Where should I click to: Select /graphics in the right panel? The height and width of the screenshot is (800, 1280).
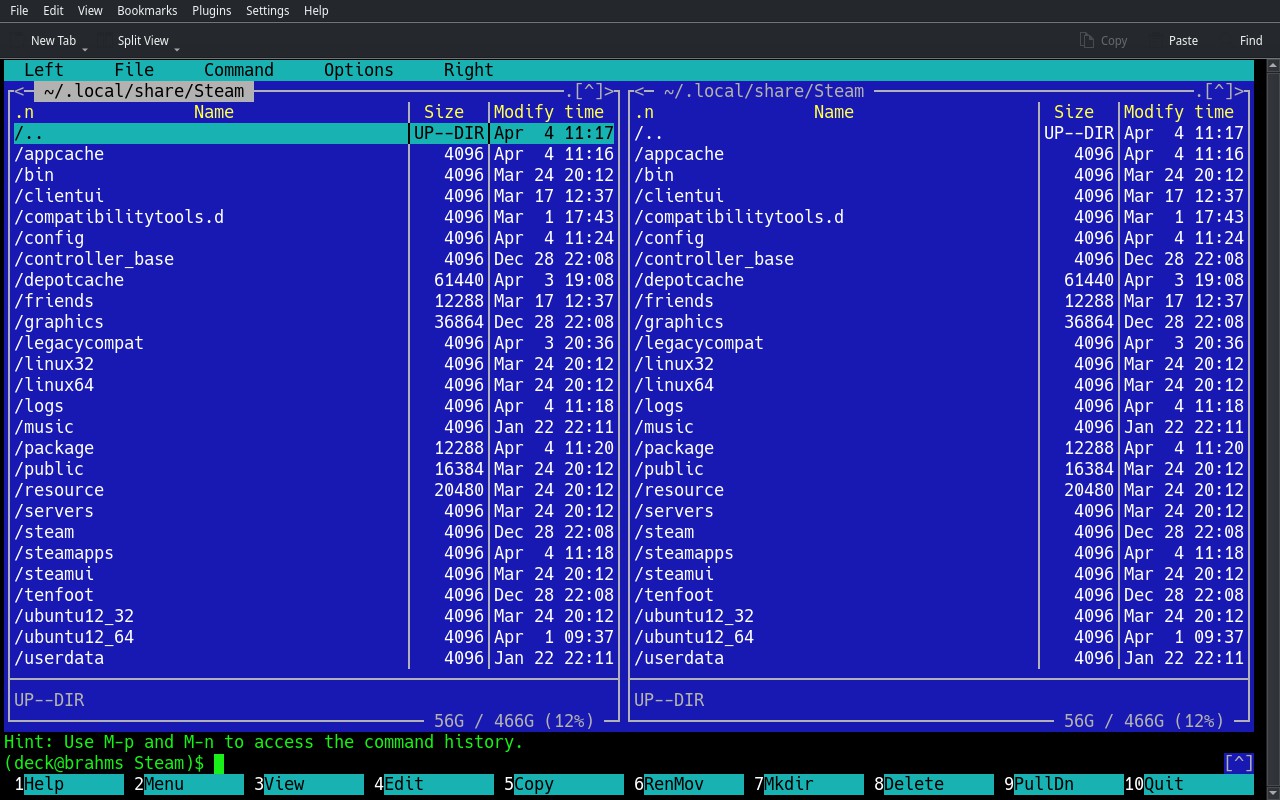point(939,322)
